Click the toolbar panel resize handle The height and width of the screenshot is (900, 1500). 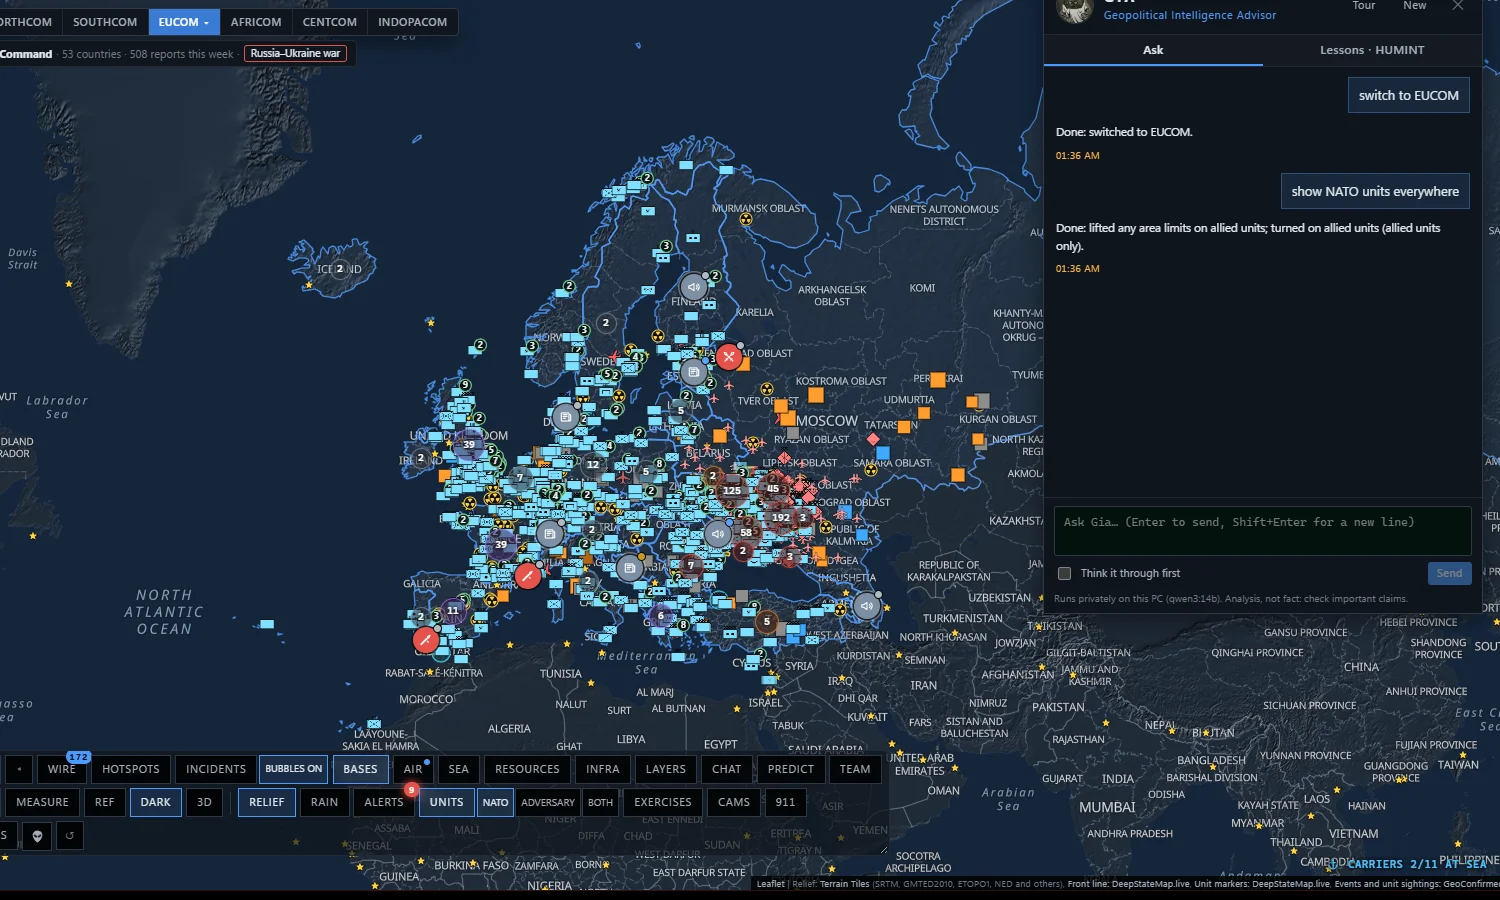click(x=883, y=849)
